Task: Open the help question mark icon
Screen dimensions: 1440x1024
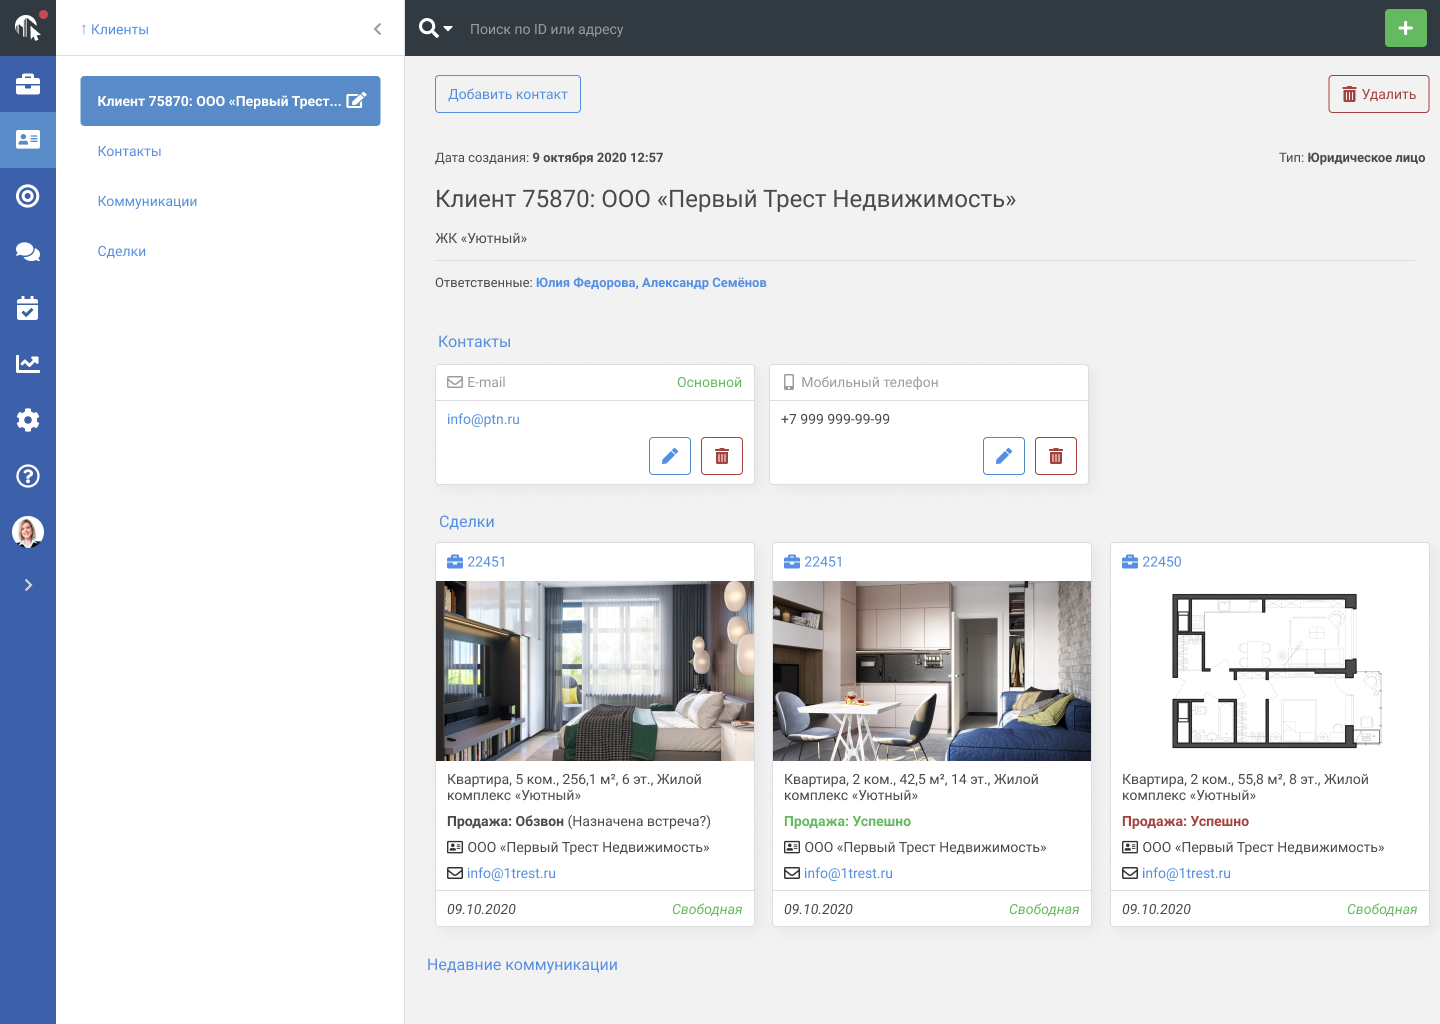Action: point(28,476)
